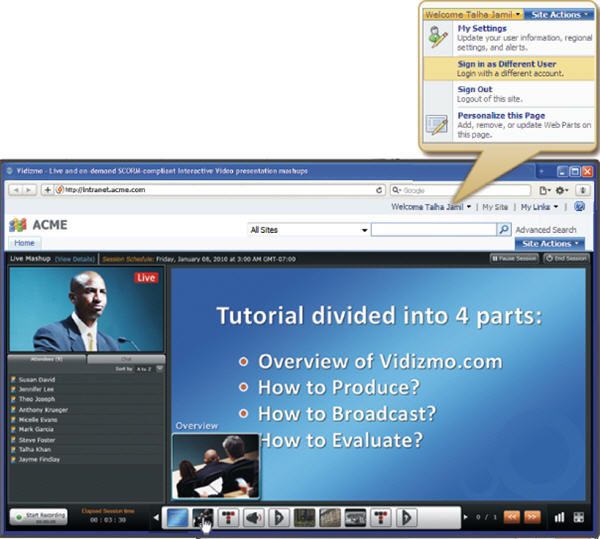The width and height of the screenshot is (600, 539).
Task: Click Site Actions in the callout
Action: tap(559, 15)
